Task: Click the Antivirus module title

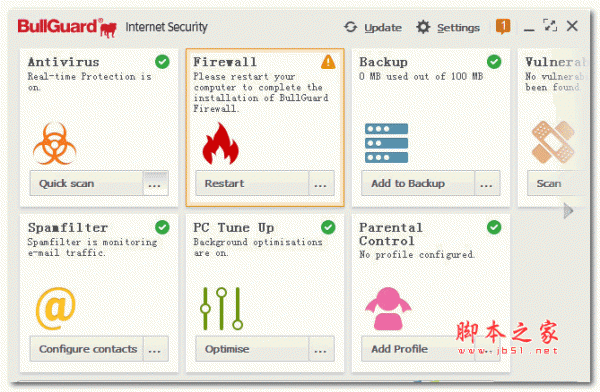Action: tap(64, 62)
